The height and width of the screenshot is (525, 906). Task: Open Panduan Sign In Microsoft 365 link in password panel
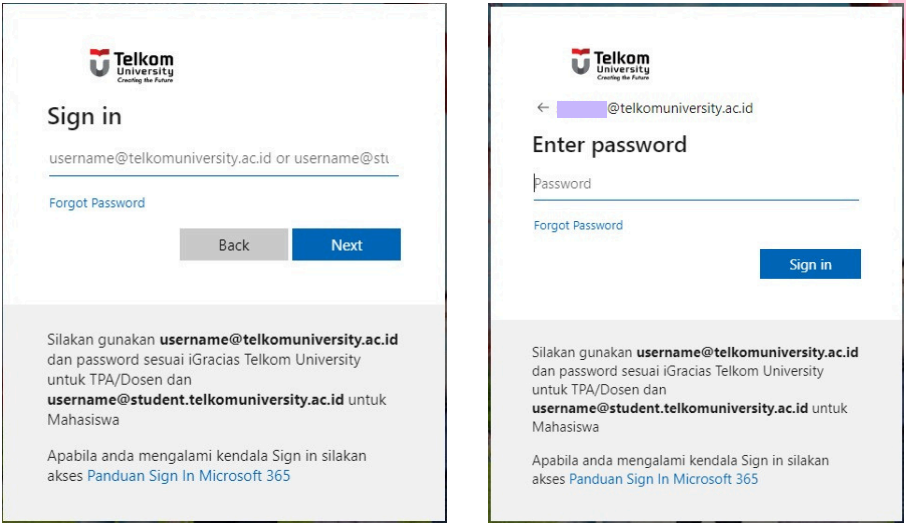point(664,480)
